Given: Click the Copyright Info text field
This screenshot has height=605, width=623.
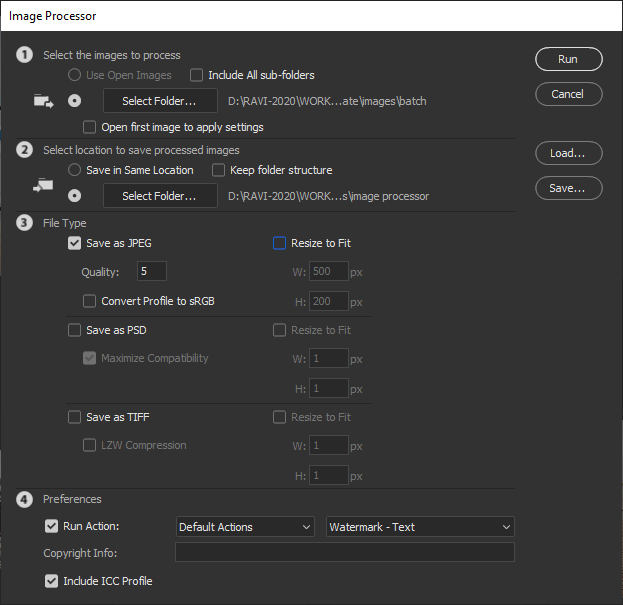Looking at the screenshot, I should 344,553.
